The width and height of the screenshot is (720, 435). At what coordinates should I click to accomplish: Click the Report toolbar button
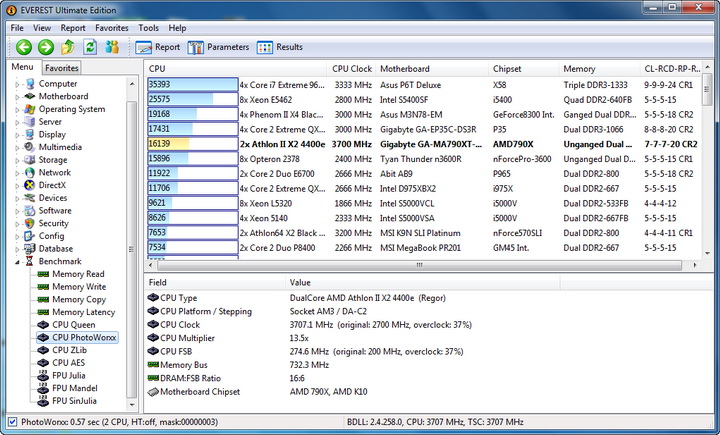(158, 47)
